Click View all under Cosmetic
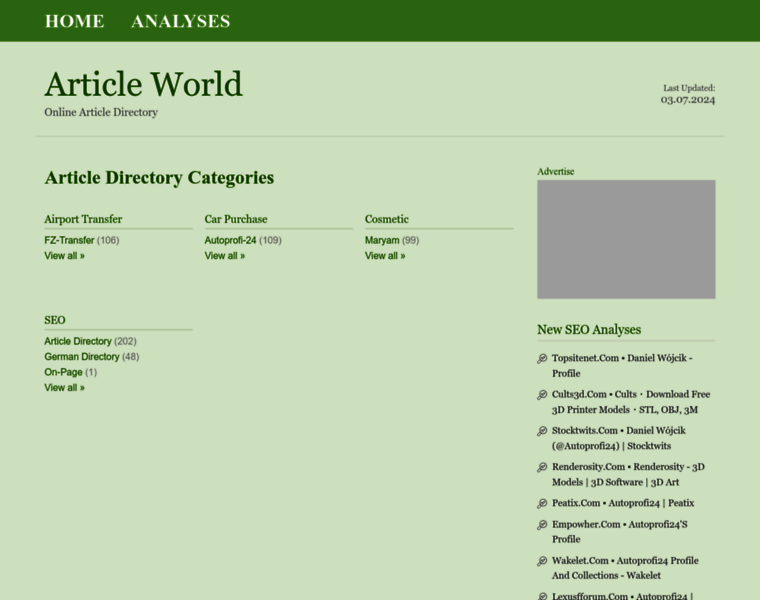Image resolution: width=760 pixels, height=600 pixels. (x=385, y=256)
